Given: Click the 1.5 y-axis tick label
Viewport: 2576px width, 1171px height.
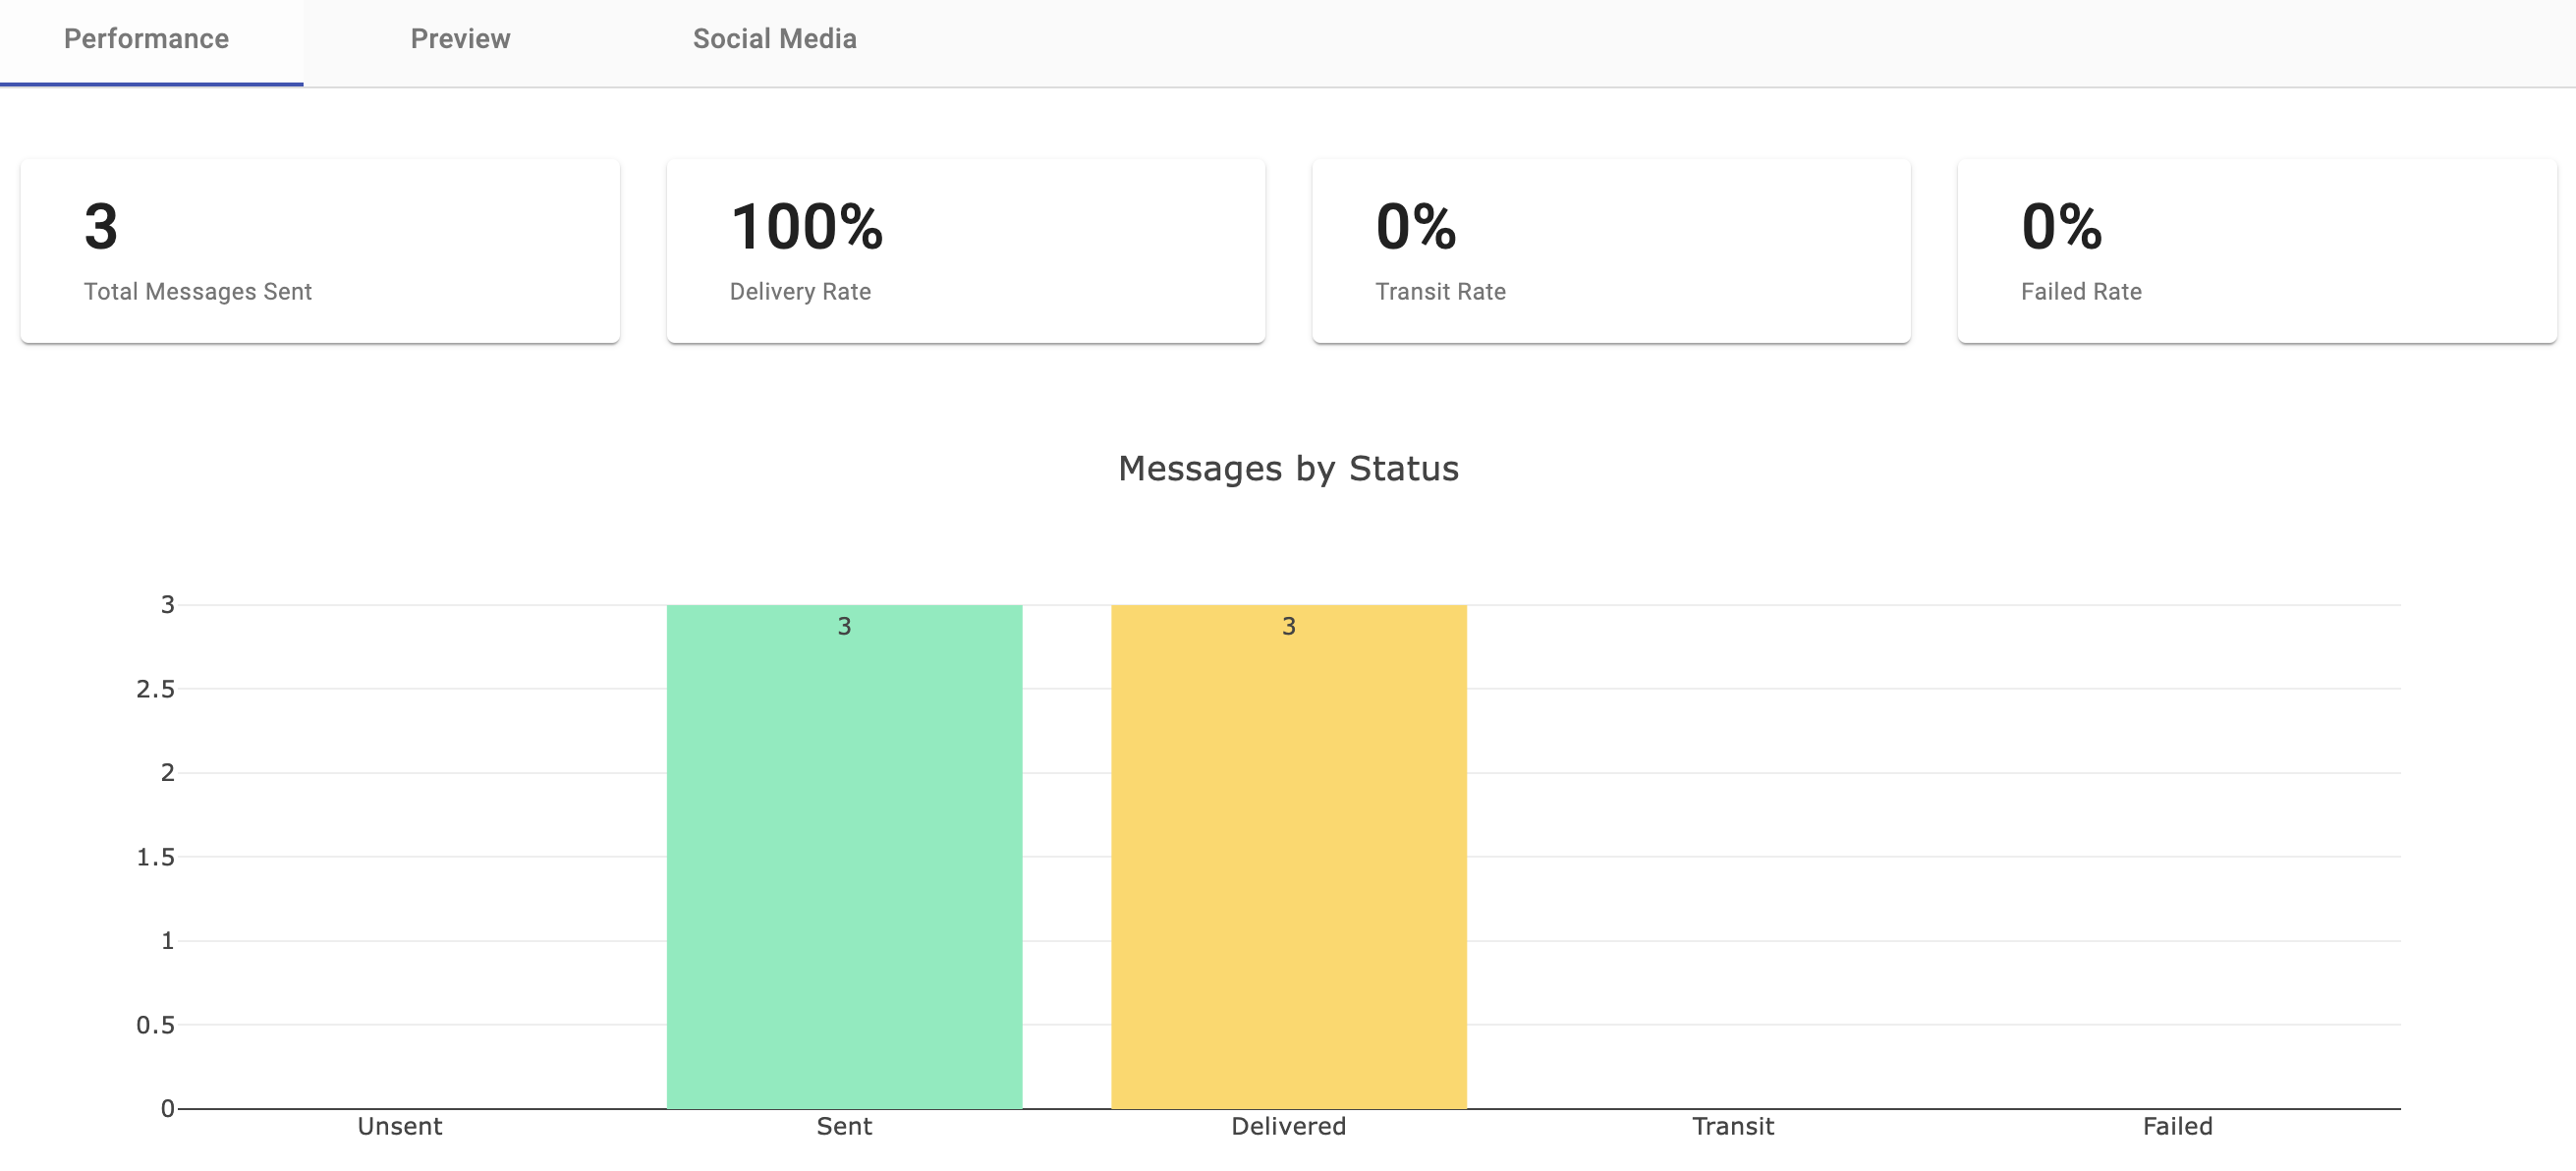Looking at the screenshot, I should click(155, 857).
